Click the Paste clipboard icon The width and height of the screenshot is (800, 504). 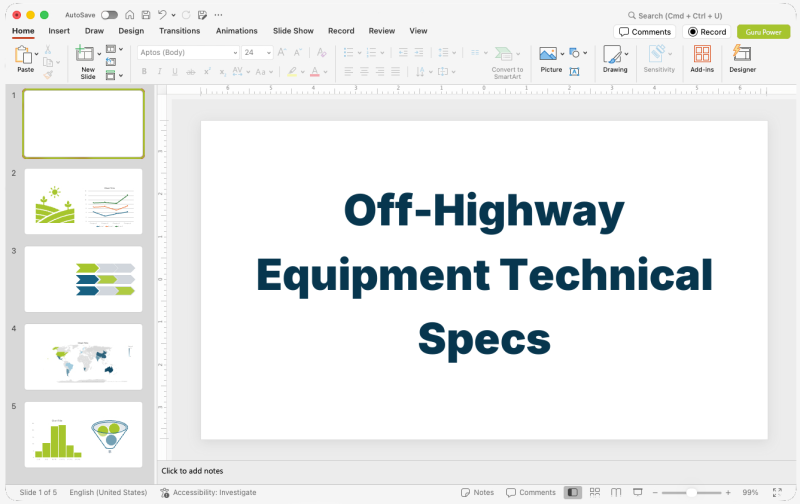[x=22, y=54]
